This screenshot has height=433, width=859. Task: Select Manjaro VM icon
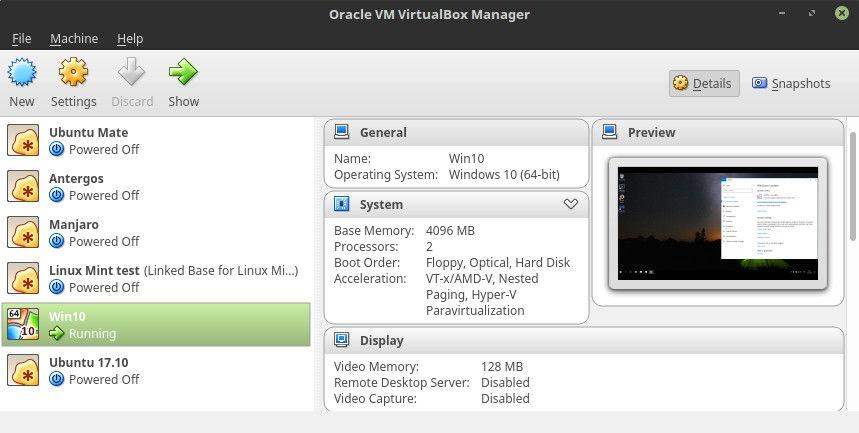point(23,232)
